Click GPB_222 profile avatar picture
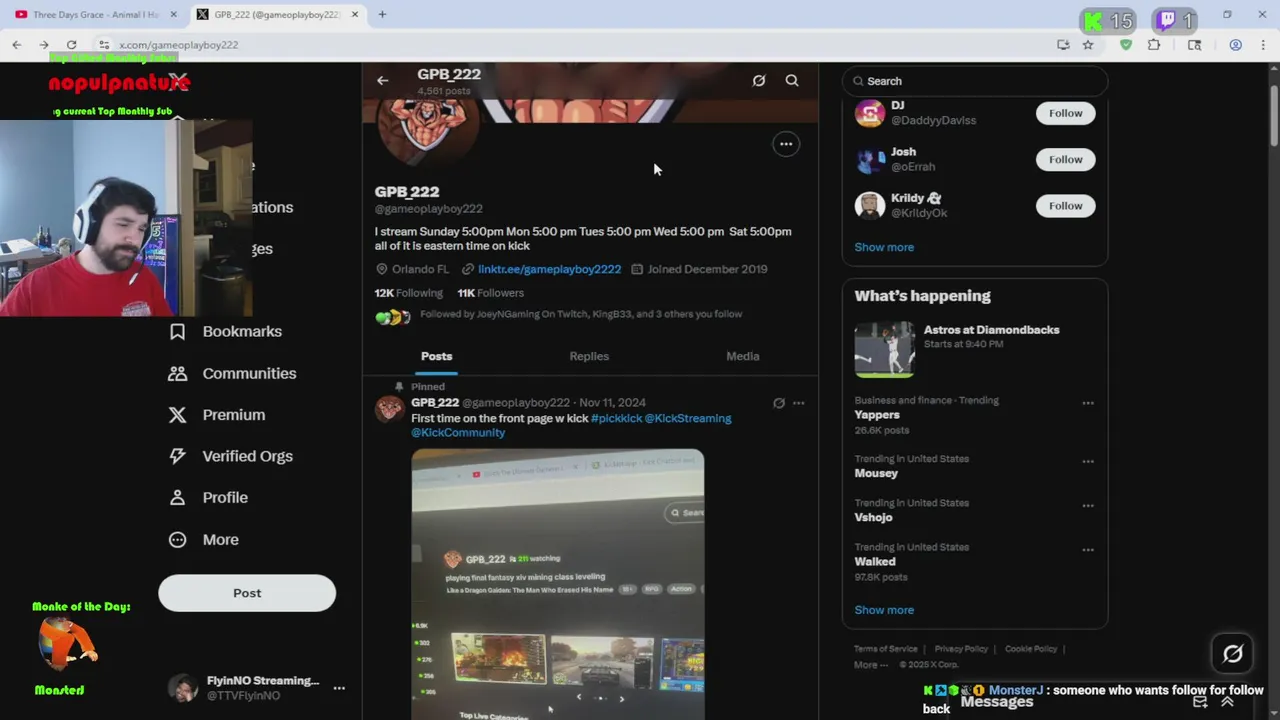Screen dimensions: 1280x720 pos(427,128)
